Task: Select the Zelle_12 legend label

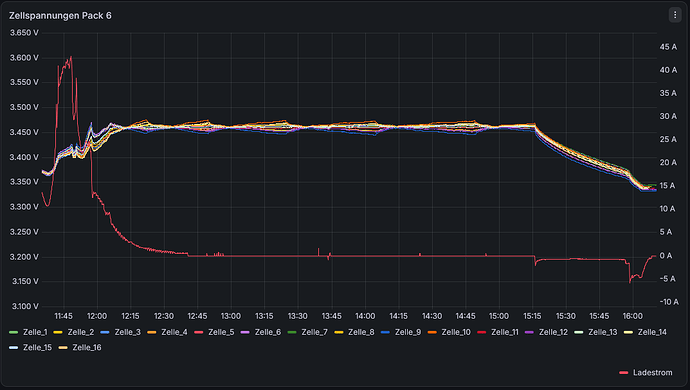Action: (553, 332)
